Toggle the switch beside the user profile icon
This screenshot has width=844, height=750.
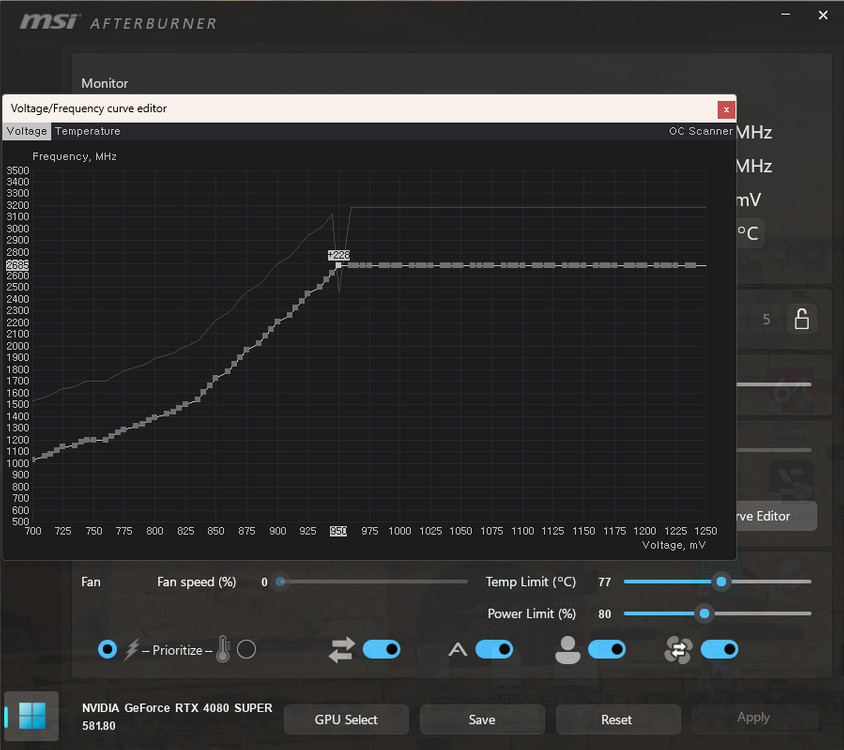[x=608, y=649]
